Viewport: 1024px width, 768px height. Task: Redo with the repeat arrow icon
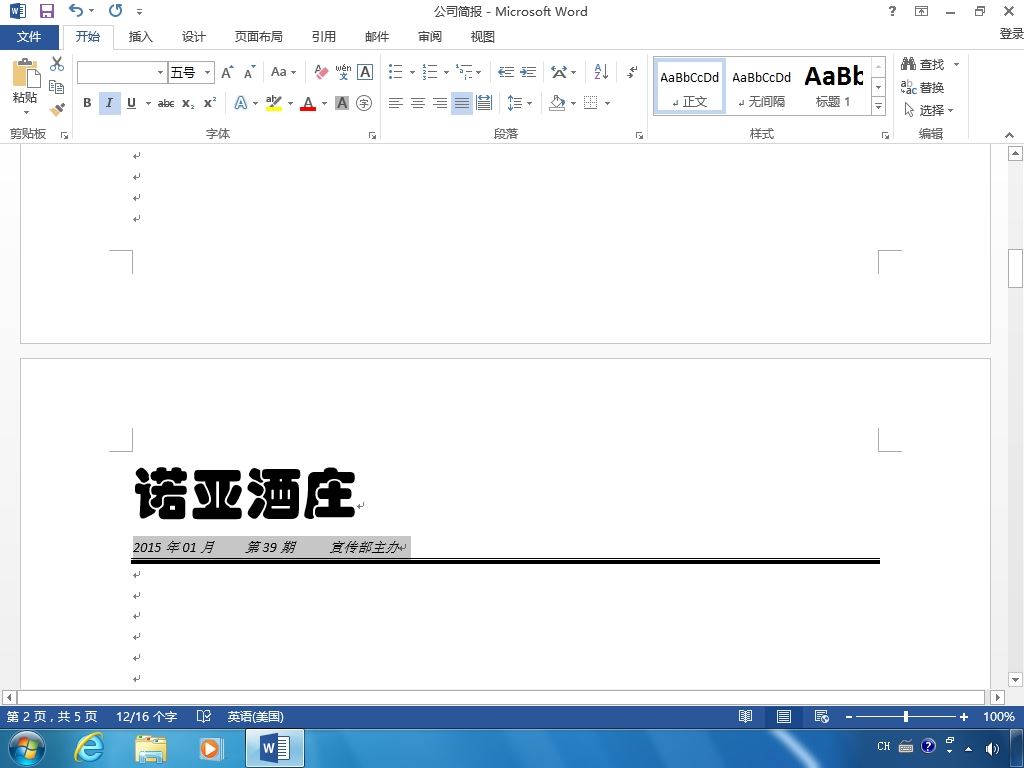point(116,10)
